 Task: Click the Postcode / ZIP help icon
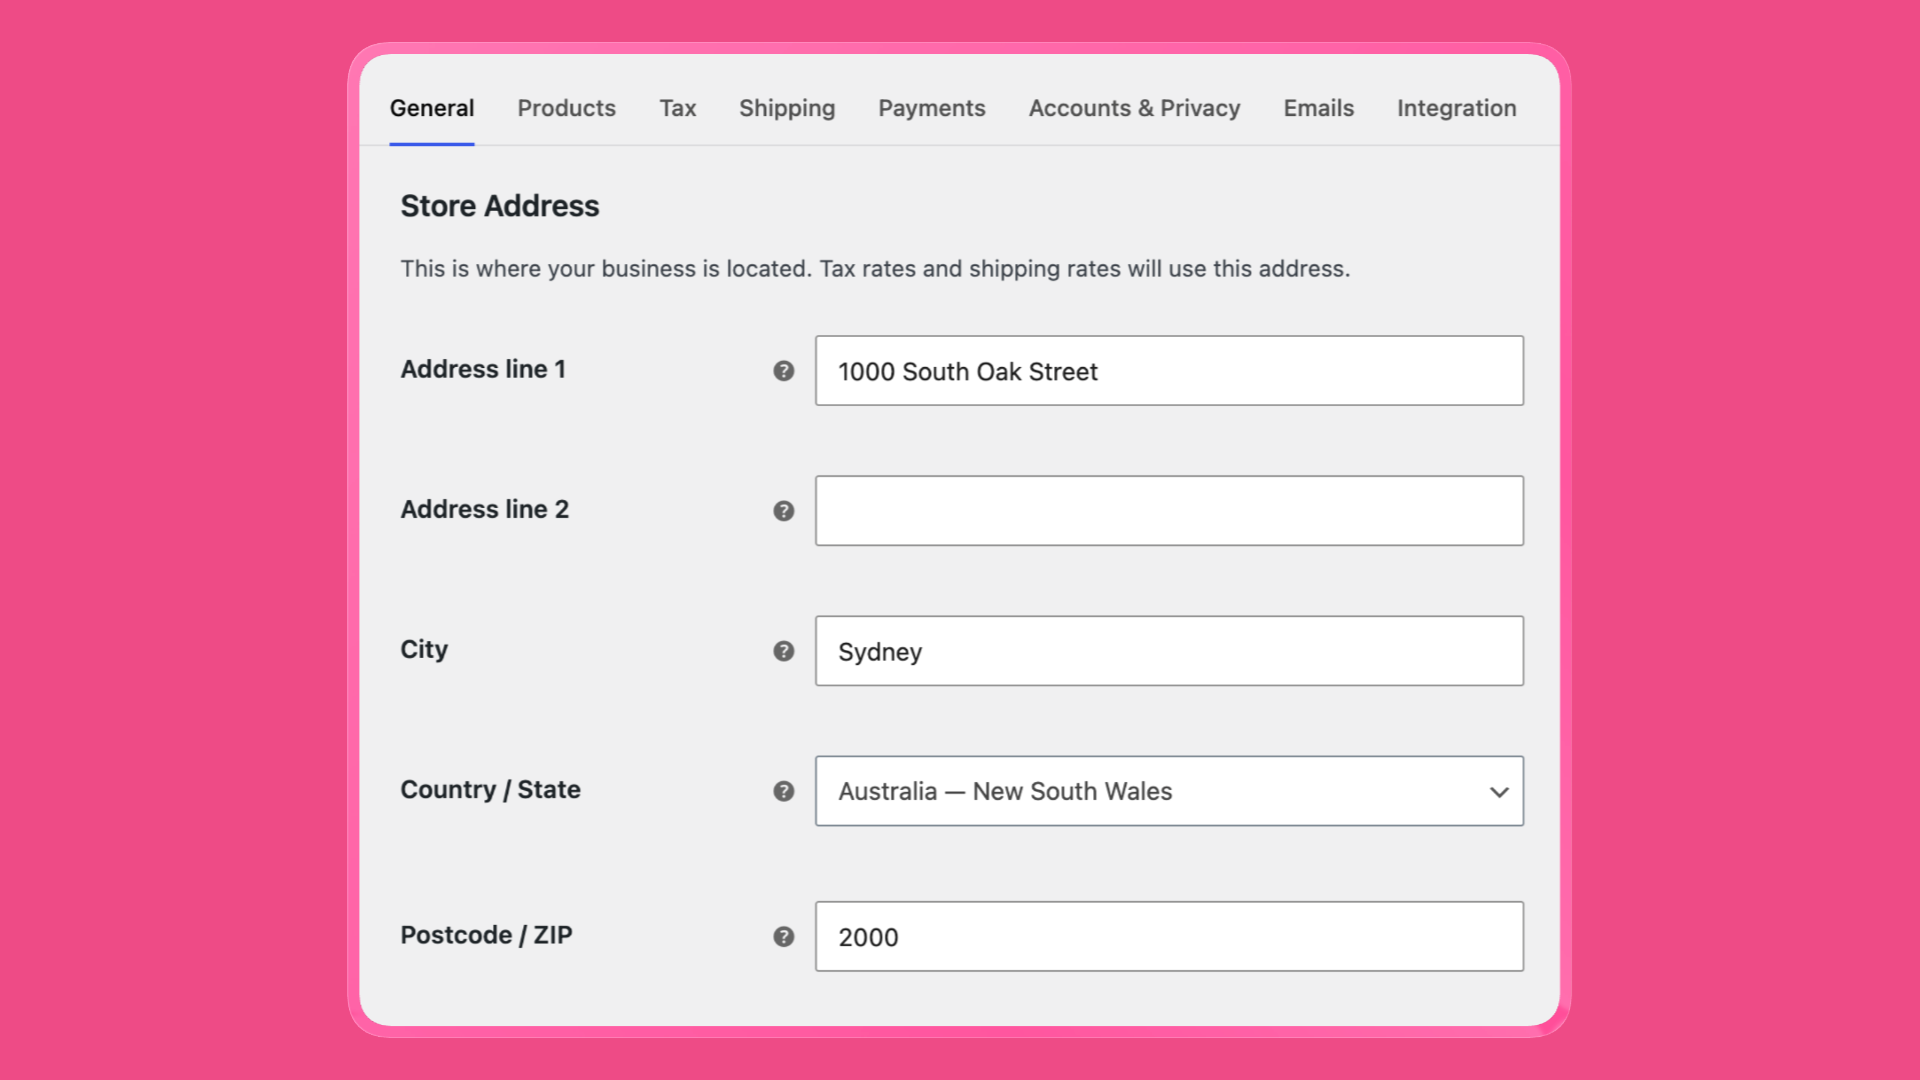coord(784,937)
